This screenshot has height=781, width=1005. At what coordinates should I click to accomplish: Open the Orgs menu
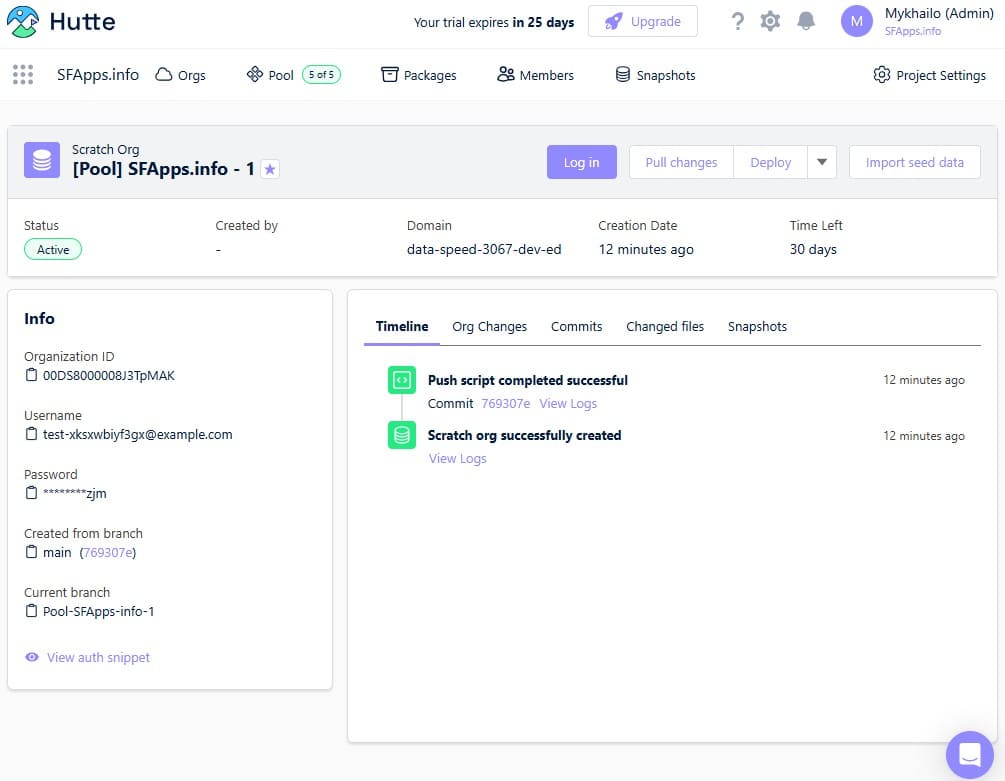[x=181, y=75]
